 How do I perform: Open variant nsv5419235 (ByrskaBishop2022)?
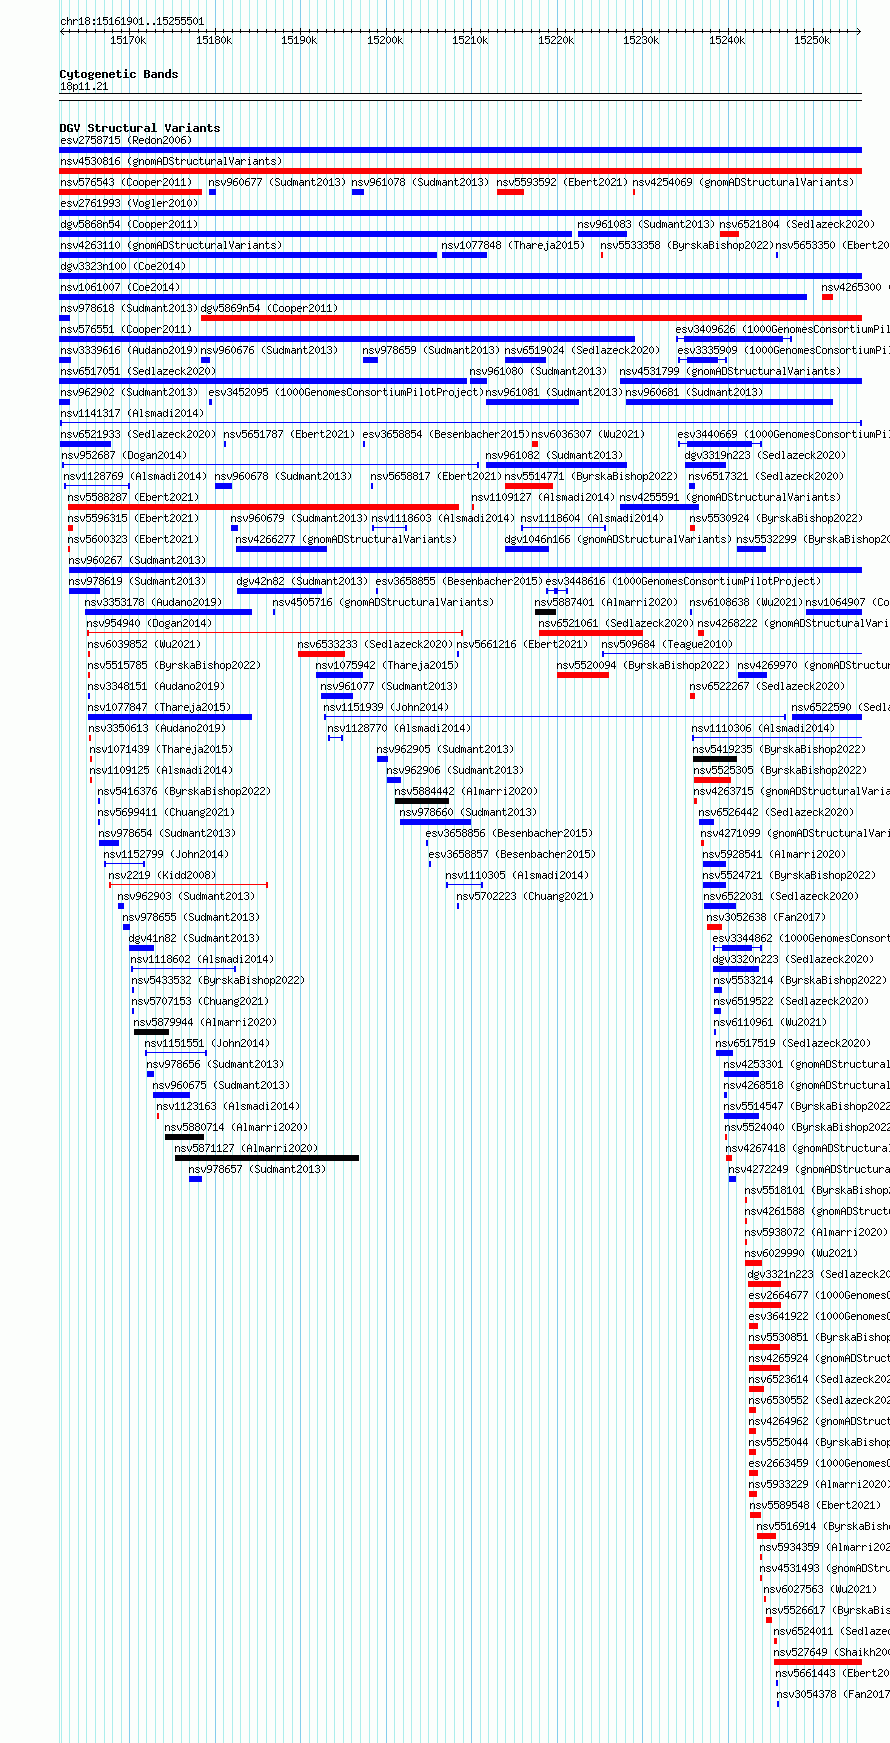click(x=779, y=749)
